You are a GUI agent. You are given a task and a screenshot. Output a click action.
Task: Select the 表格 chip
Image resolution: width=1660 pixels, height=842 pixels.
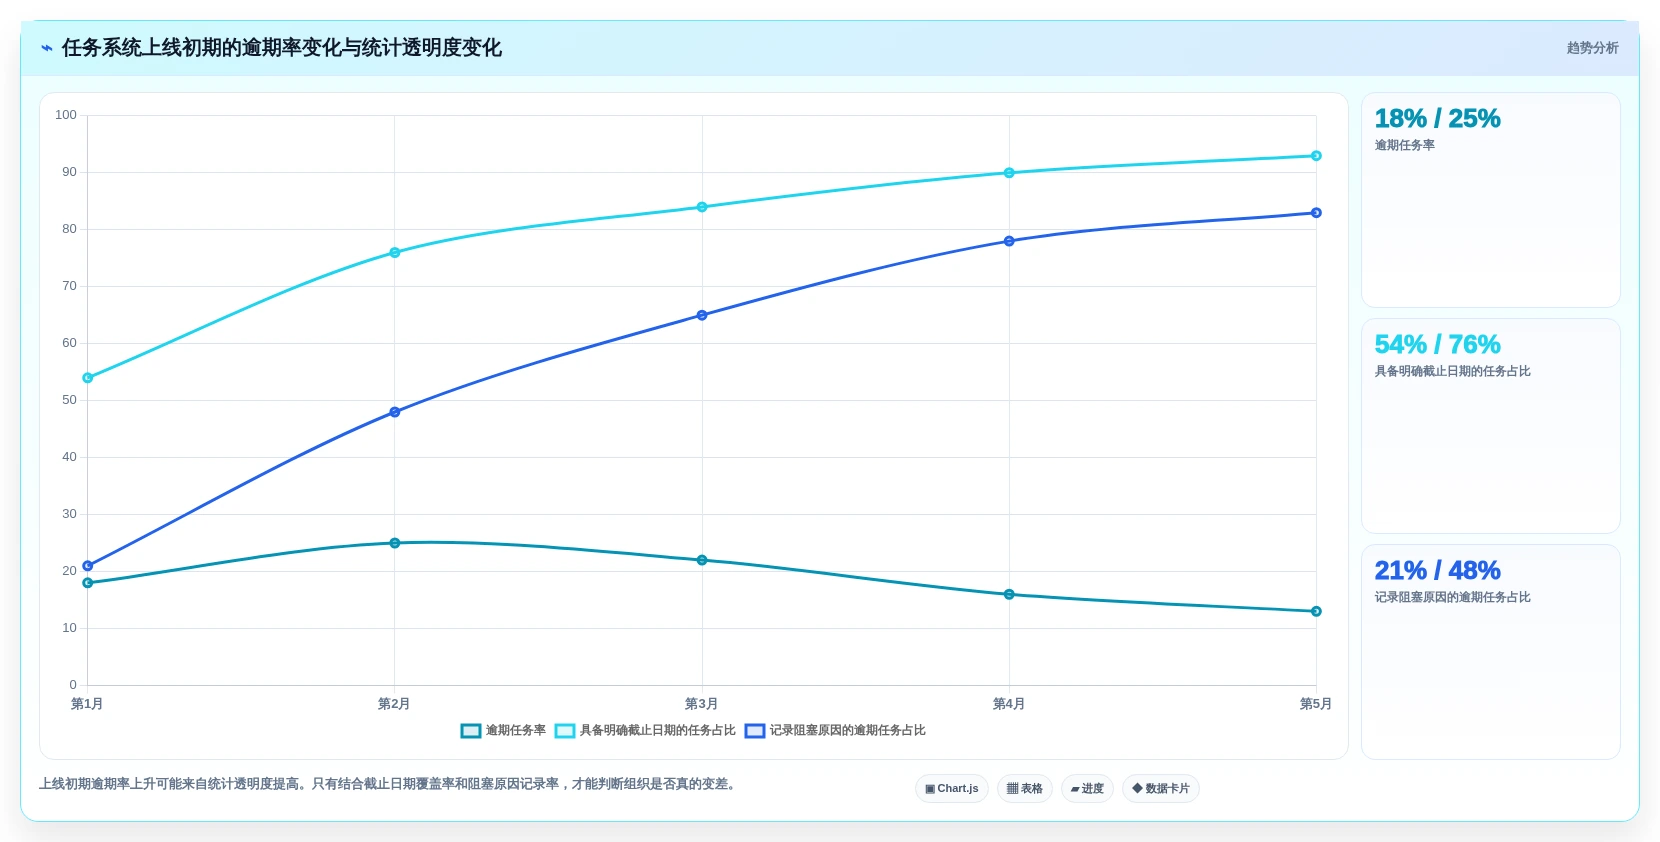1025,789
